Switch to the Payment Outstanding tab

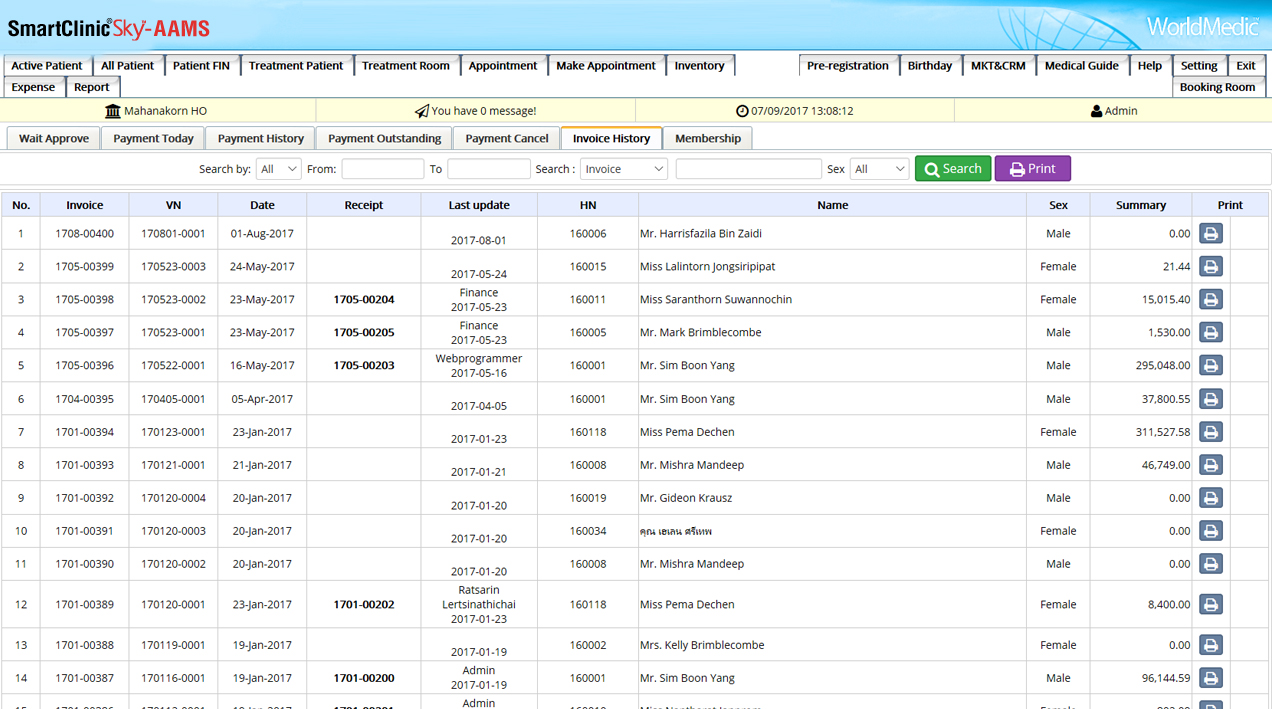point(384,138)
